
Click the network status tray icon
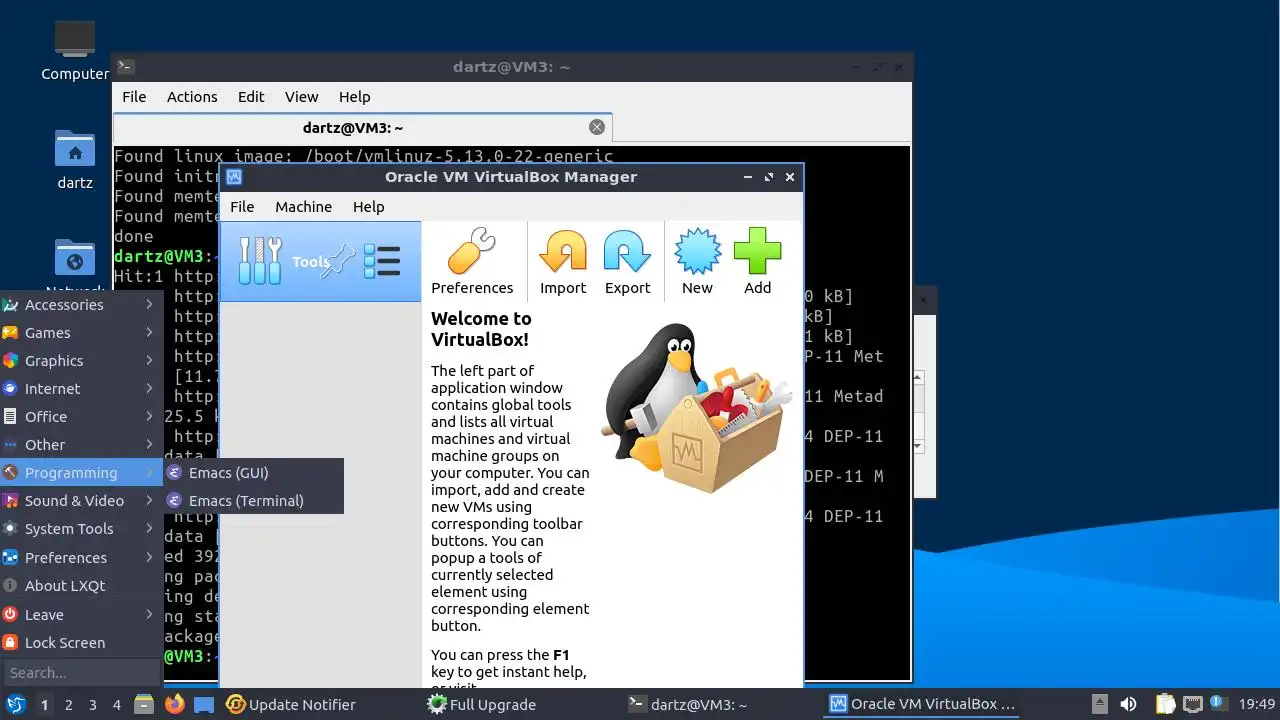coord(1192,704)
